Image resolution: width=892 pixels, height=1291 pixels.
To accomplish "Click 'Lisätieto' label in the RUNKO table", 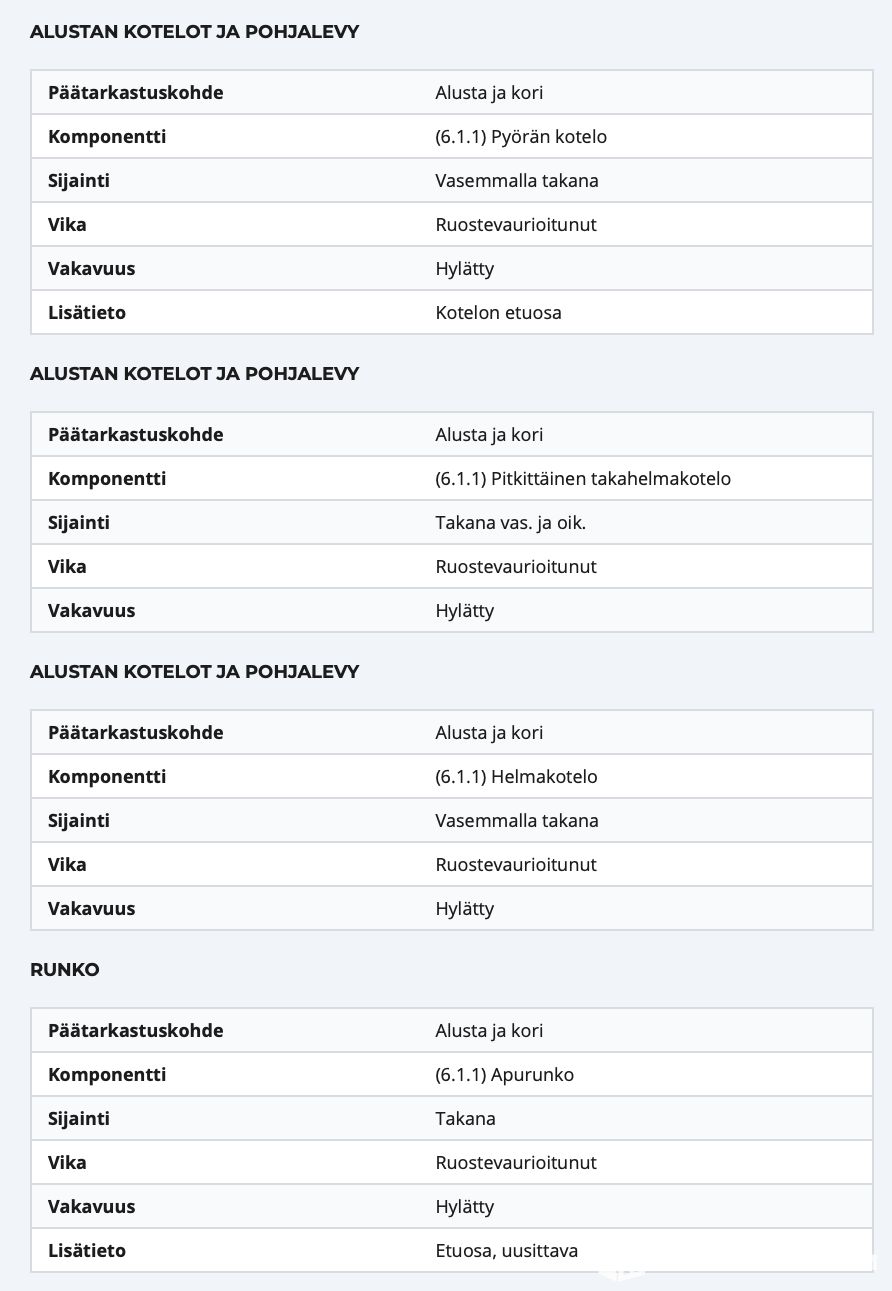I will point(87,1251).
